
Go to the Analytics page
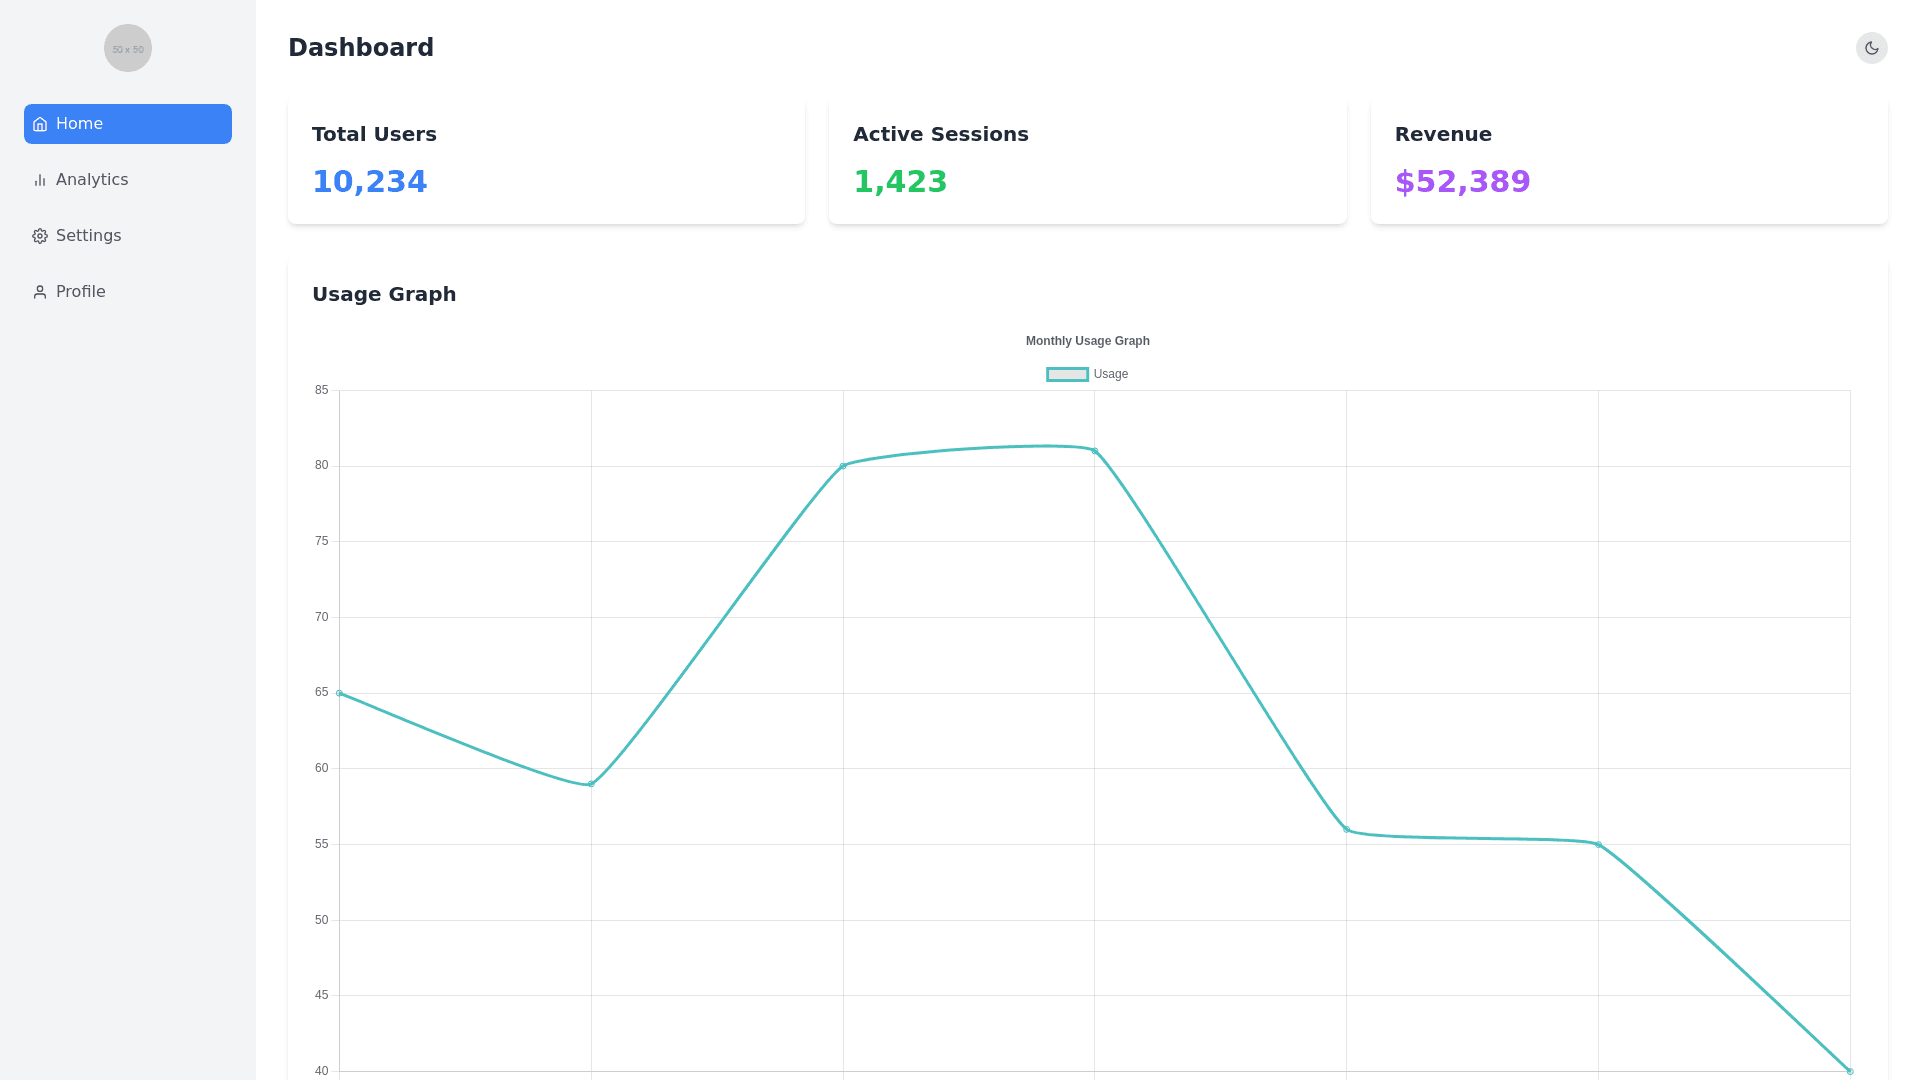tap(92, 180)
